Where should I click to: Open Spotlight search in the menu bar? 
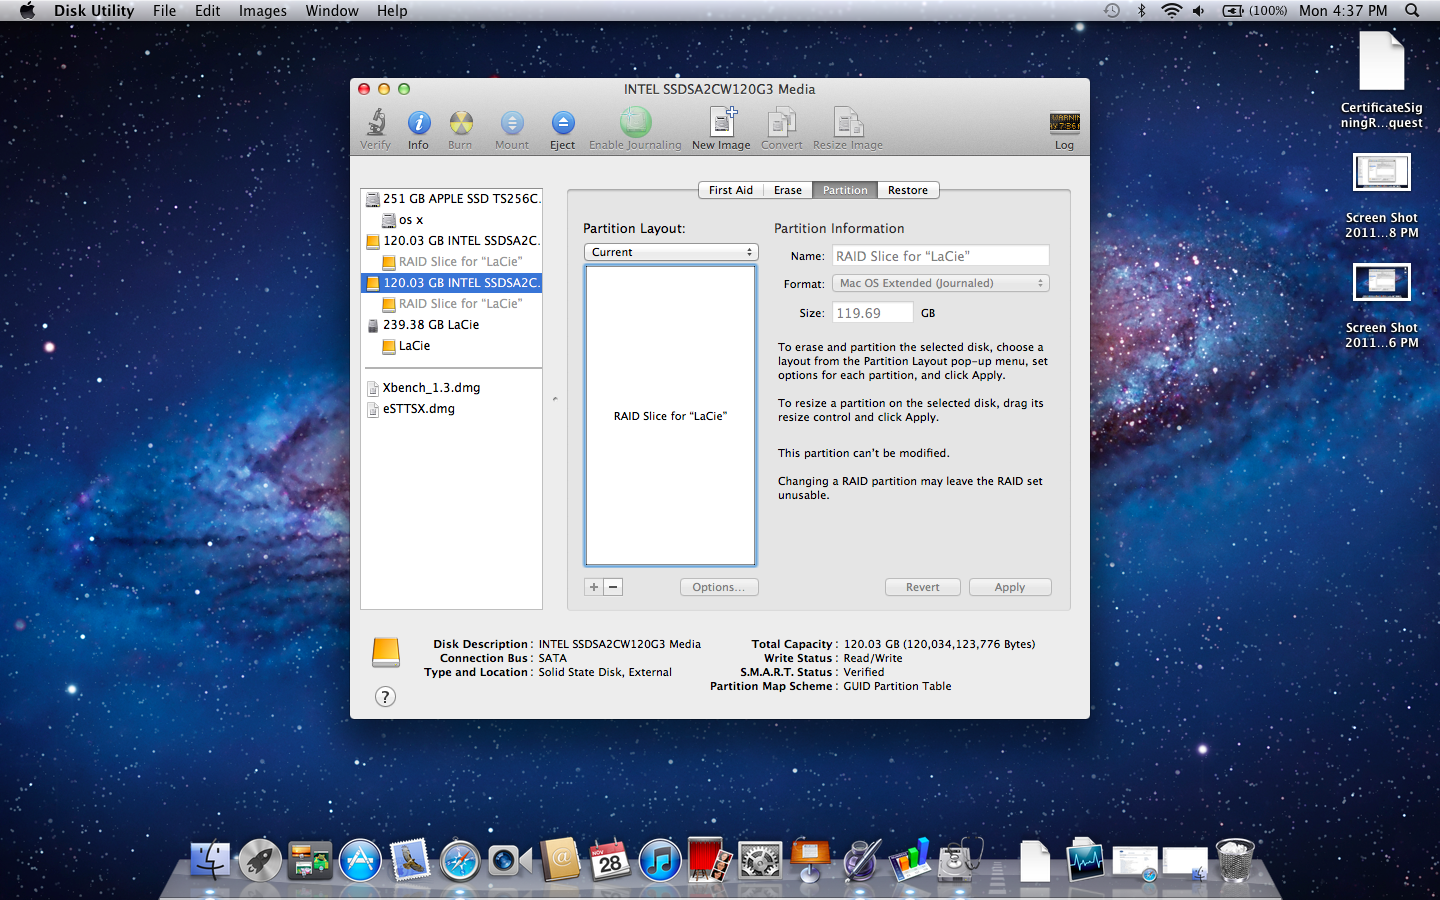(1412, 11)
